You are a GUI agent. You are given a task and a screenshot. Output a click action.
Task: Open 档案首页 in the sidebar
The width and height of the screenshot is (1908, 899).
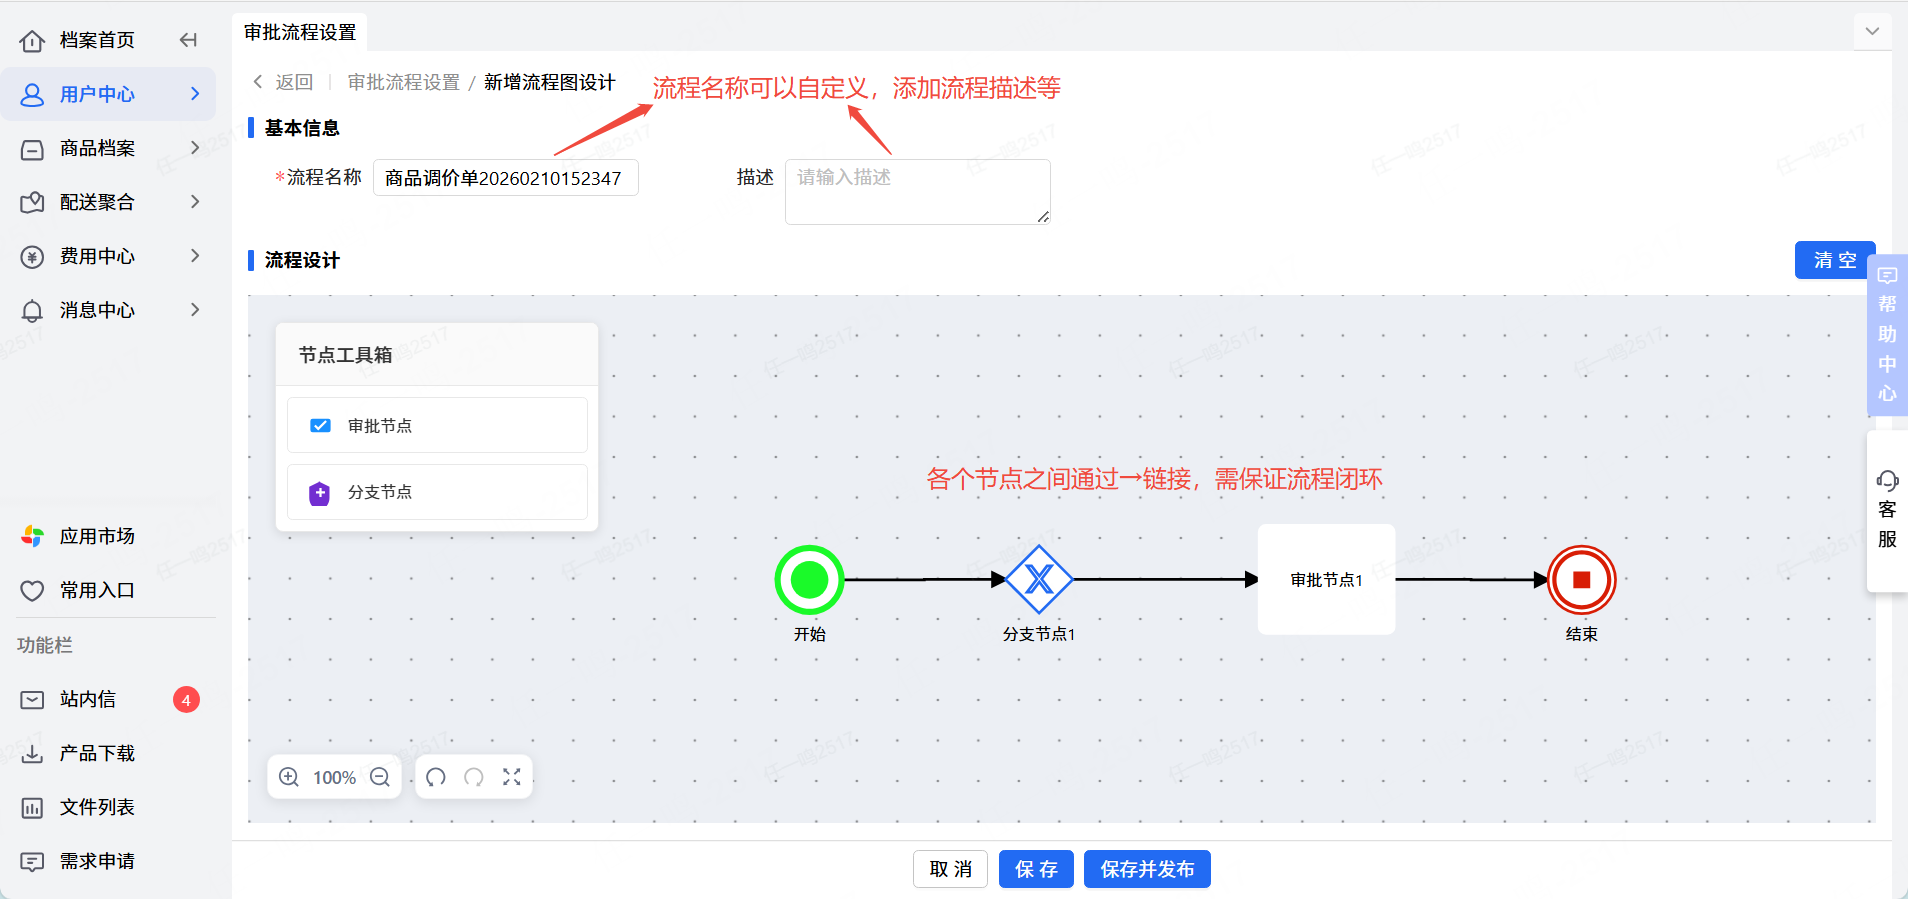coord(97,40)
